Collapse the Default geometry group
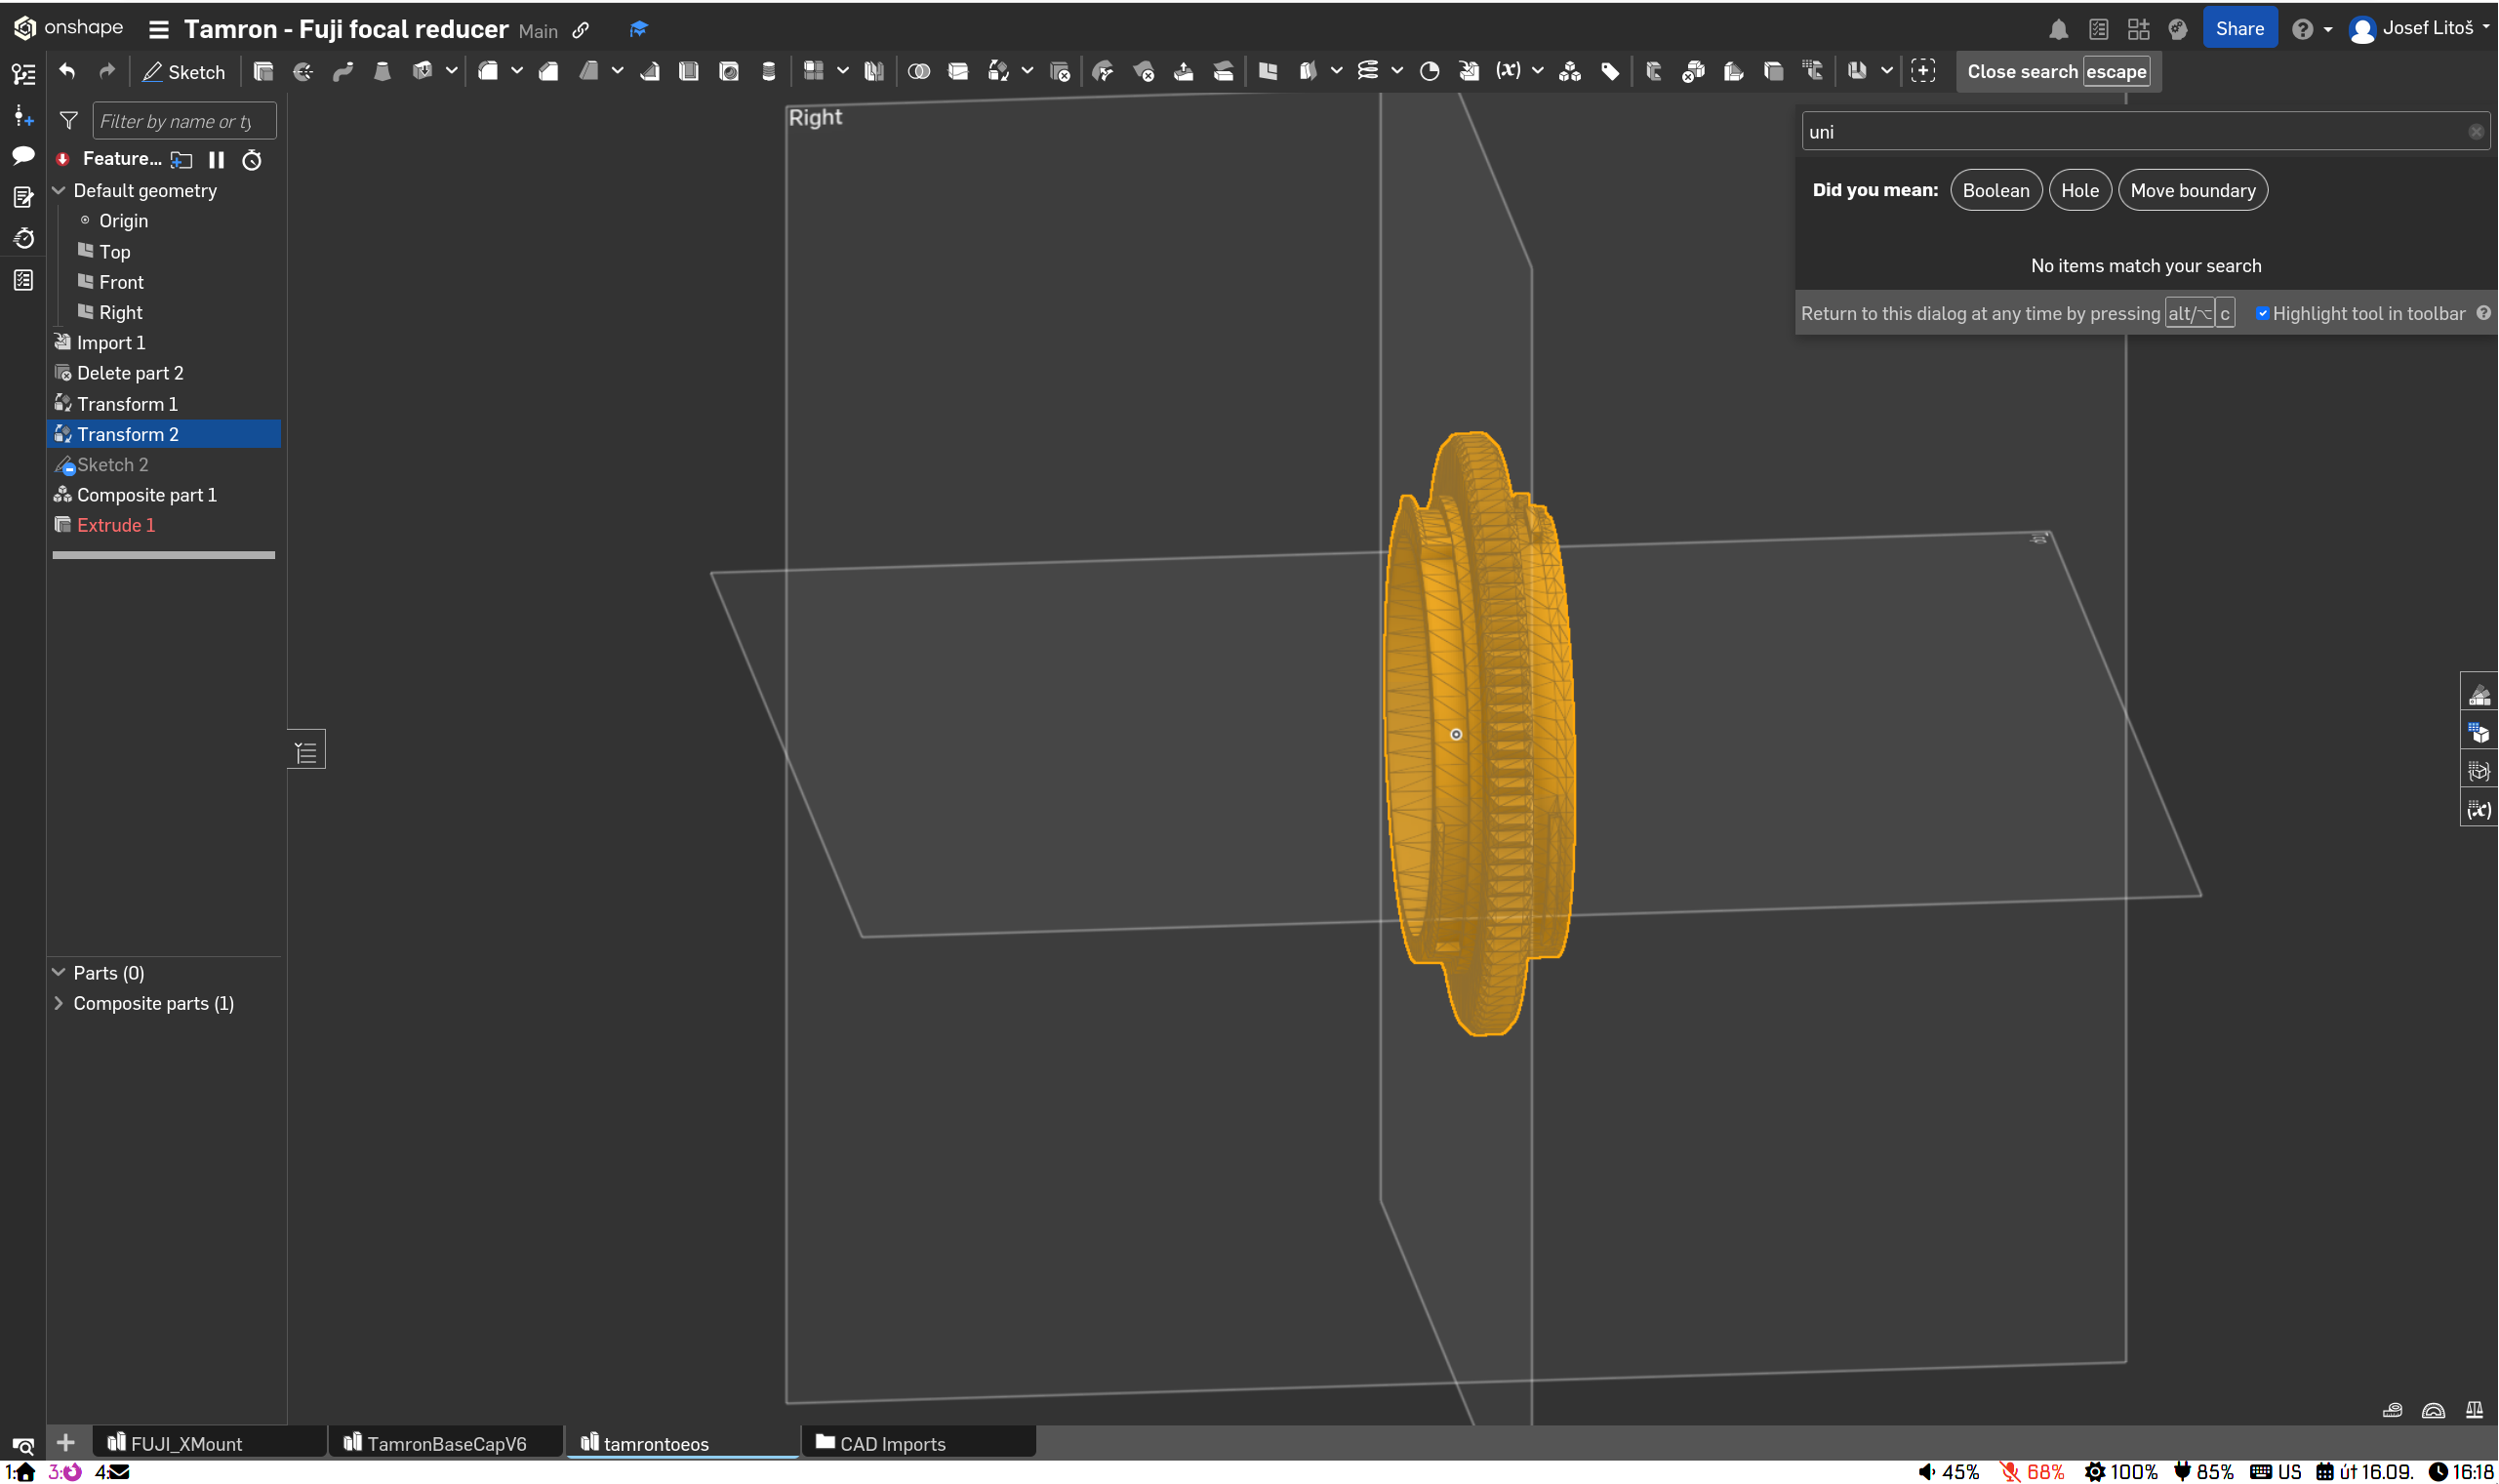Viewport: 2499px width, 1484px height. click(x=59, y=190)
